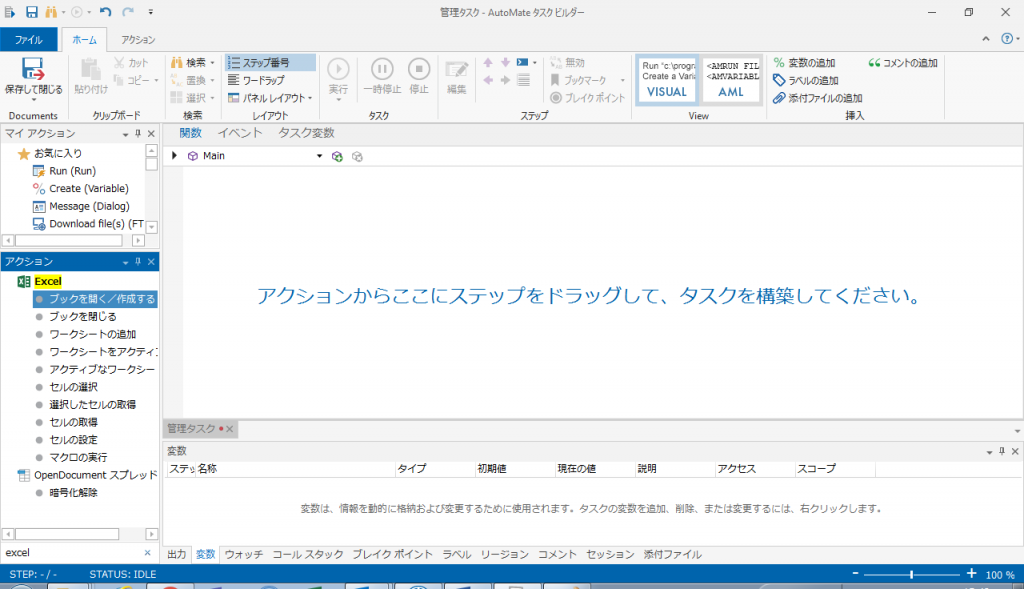Toggle step numbers (ステップ番号)

(270, 63)
